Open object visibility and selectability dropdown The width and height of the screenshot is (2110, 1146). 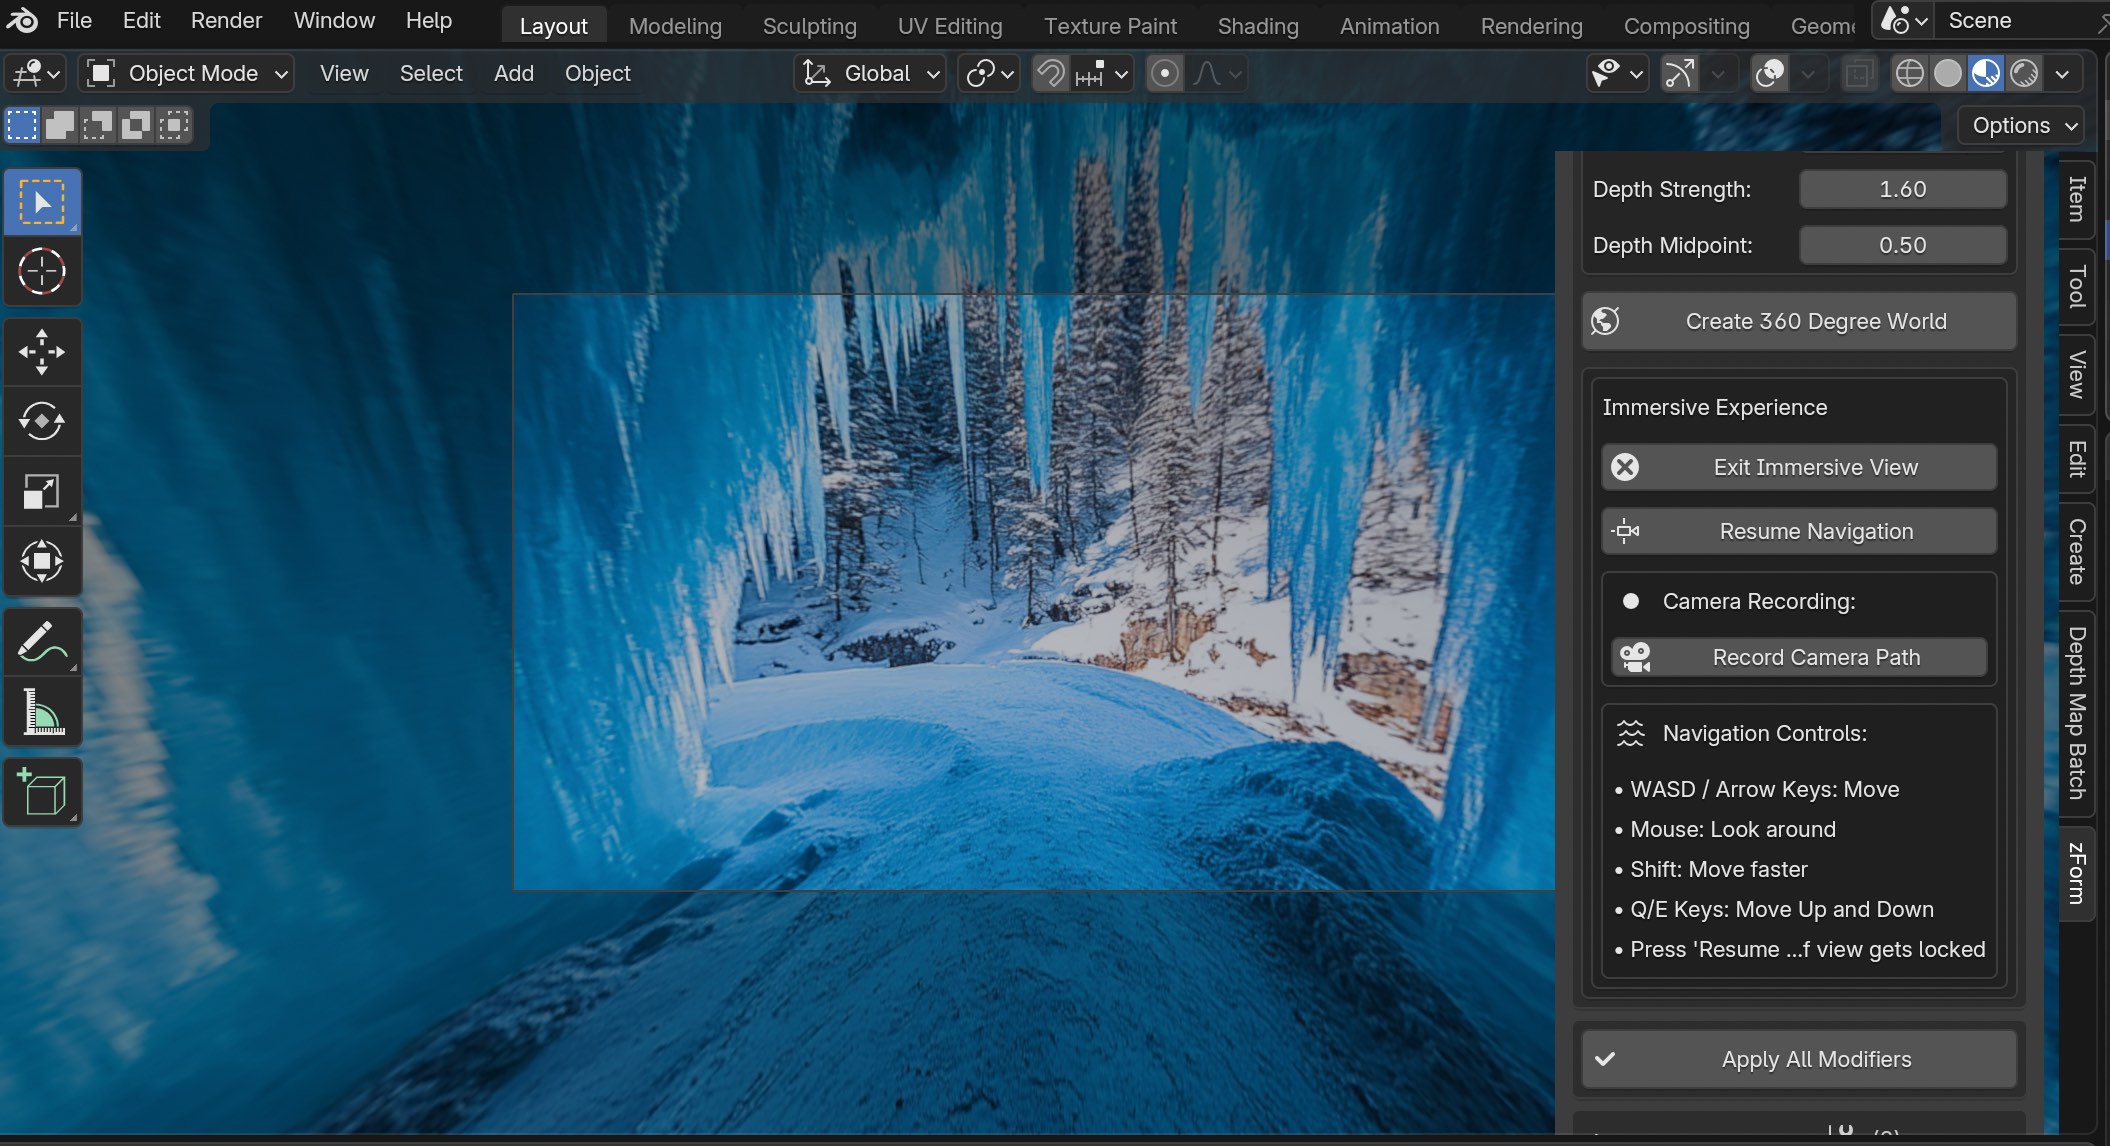tap(1617, 73)
